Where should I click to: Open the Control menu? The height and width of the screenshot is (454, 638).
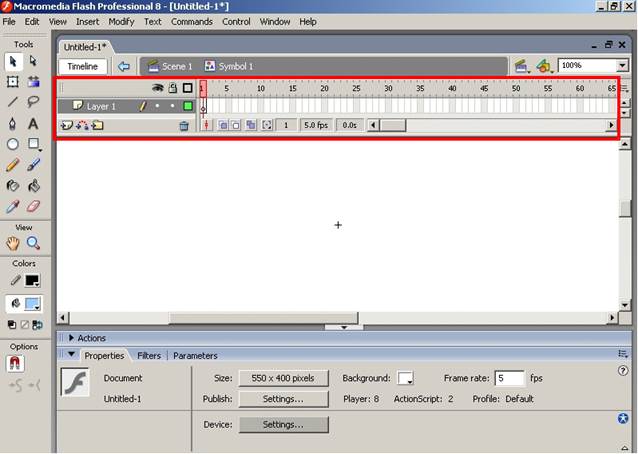[236, 22]
